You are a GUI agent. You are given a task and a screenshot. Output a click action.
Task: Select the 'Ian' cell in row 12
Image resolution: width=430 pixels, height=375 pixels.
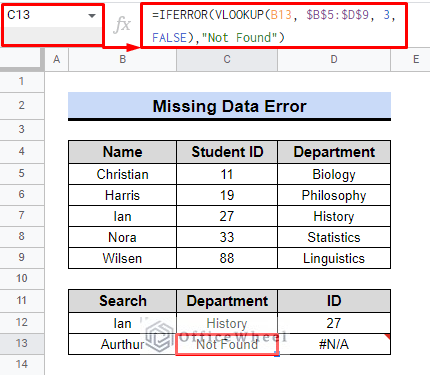[122, 323]
